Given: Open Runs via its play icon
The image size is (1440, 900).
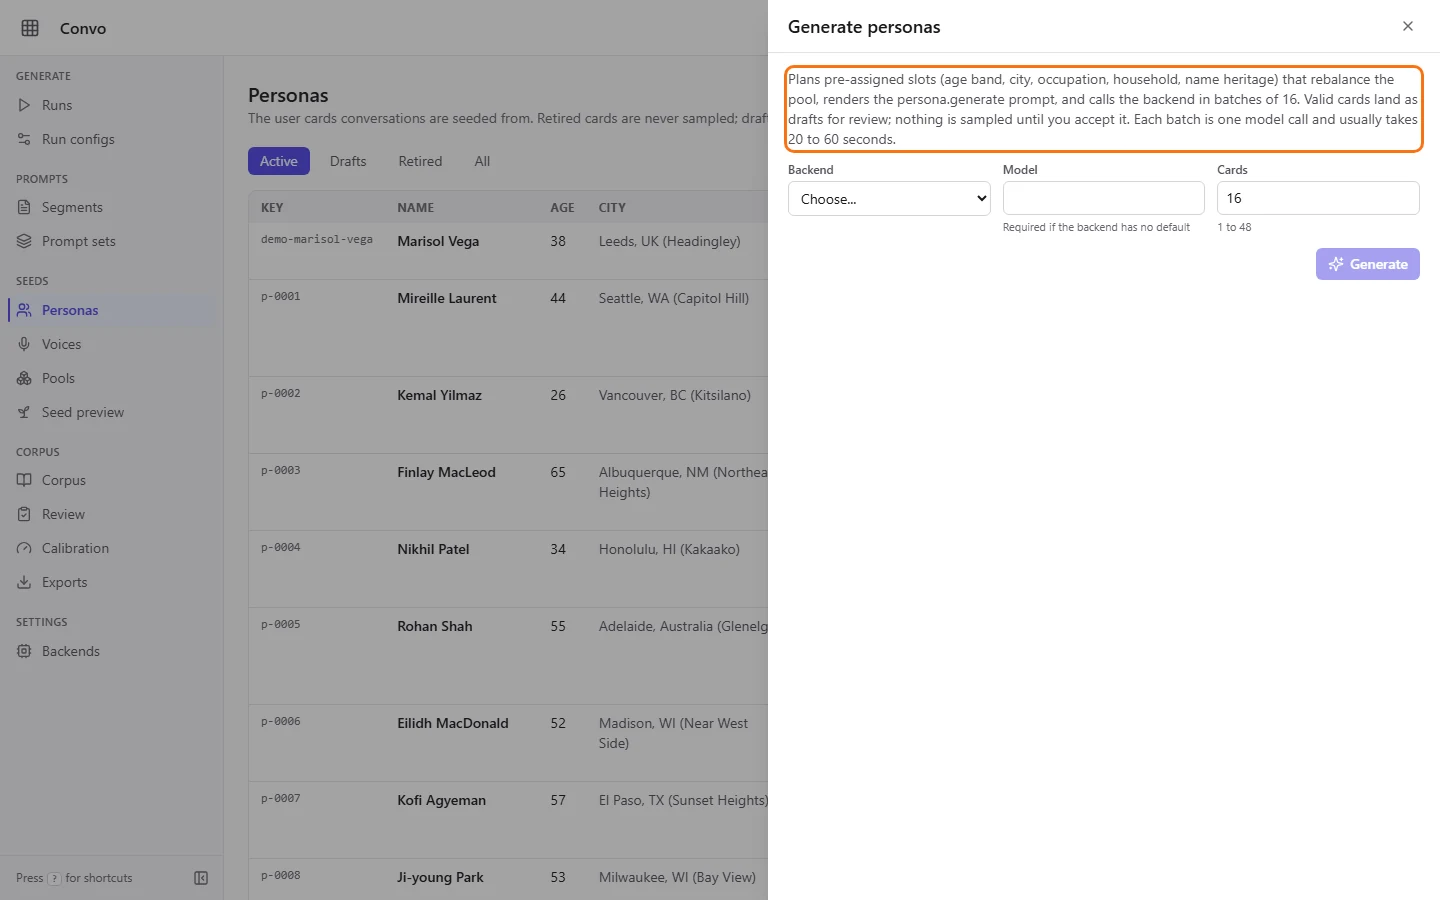Looking at the screenshot, I should pyautogui.click(x=24, y=105).
